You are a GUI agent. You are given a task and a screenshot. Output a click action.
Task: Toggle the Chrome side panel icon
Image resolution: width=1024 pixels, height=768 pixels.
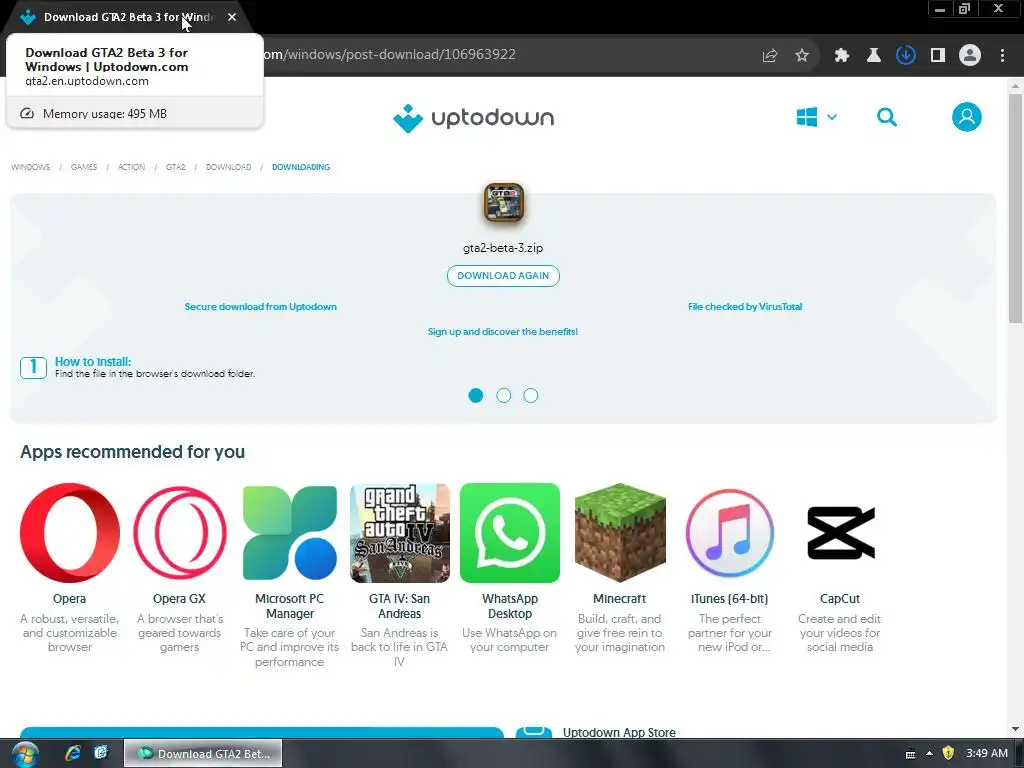pyautogui.click(x=938, y=56)
